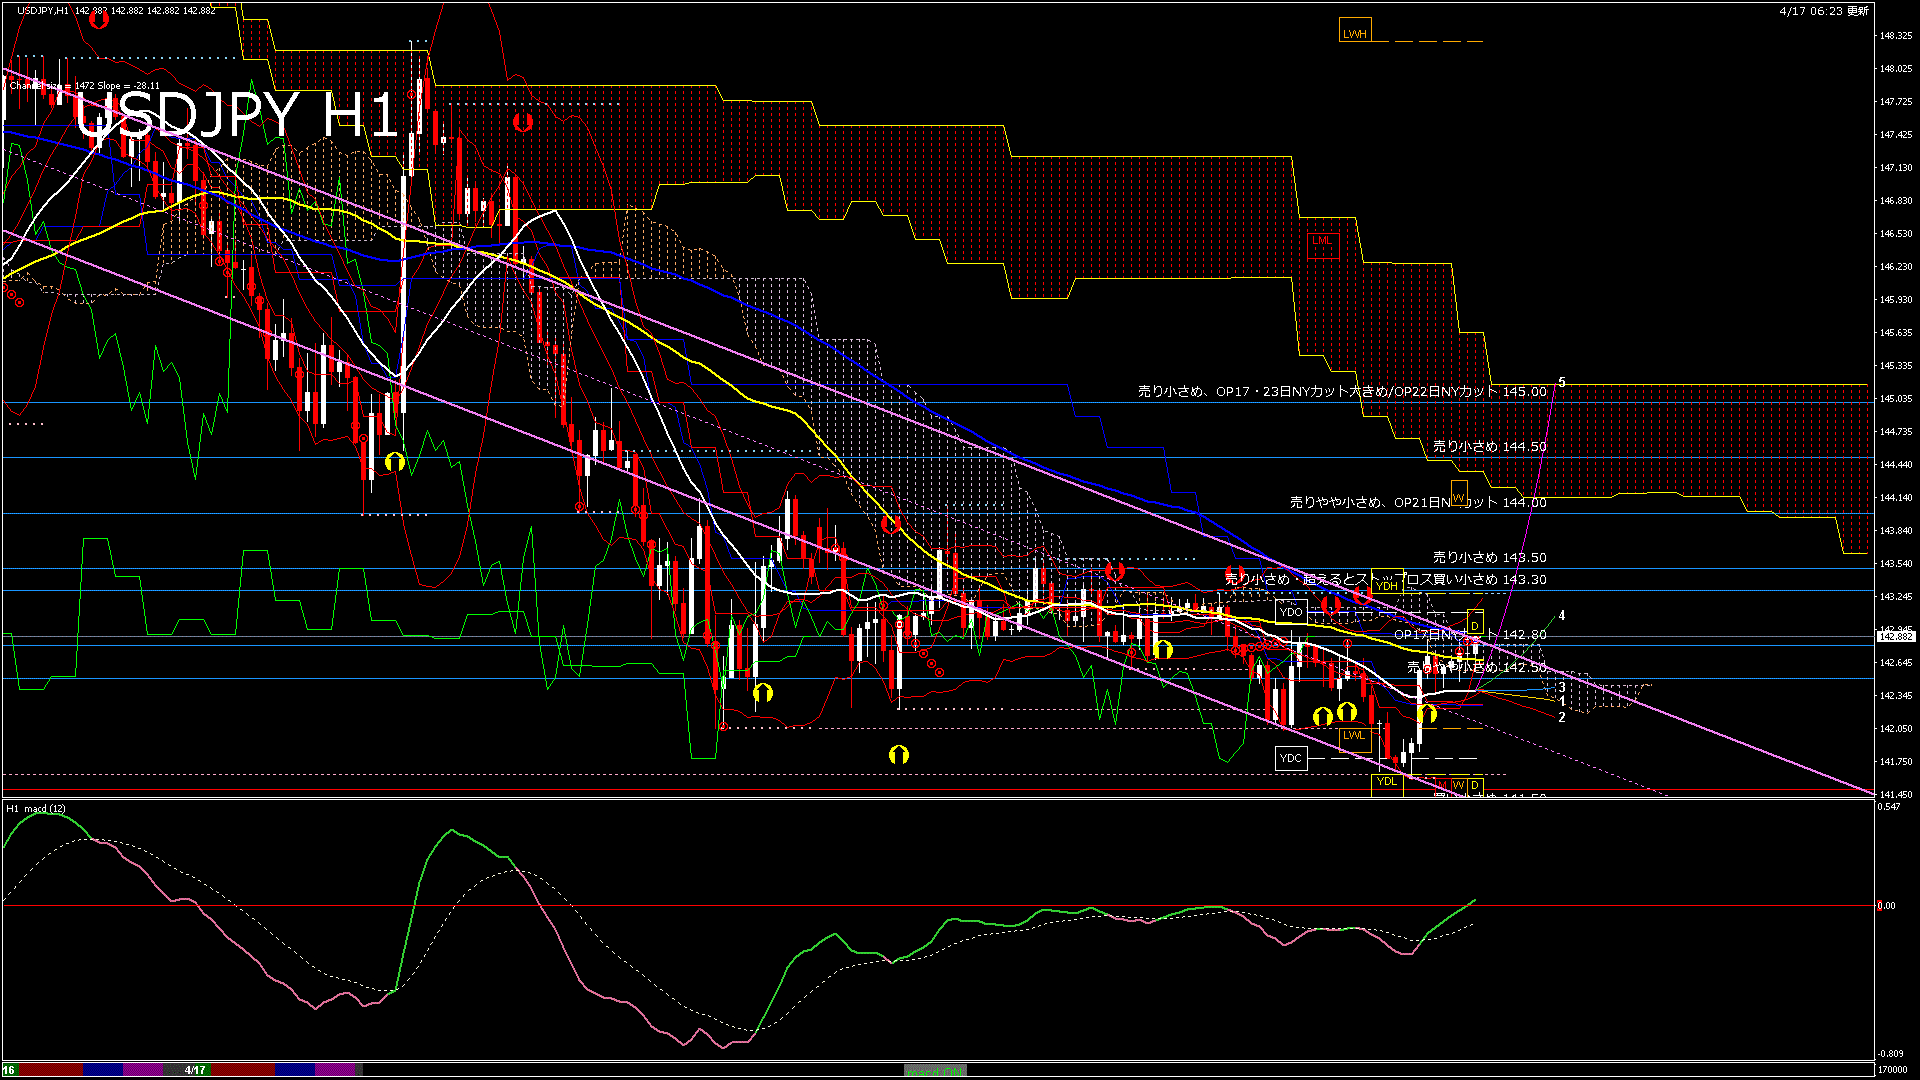The width and height of the screenshot is (1920, 1080).
Task: Click the OP21日NYカット 144.00 annotation
Action: [x=1418, y=502]
